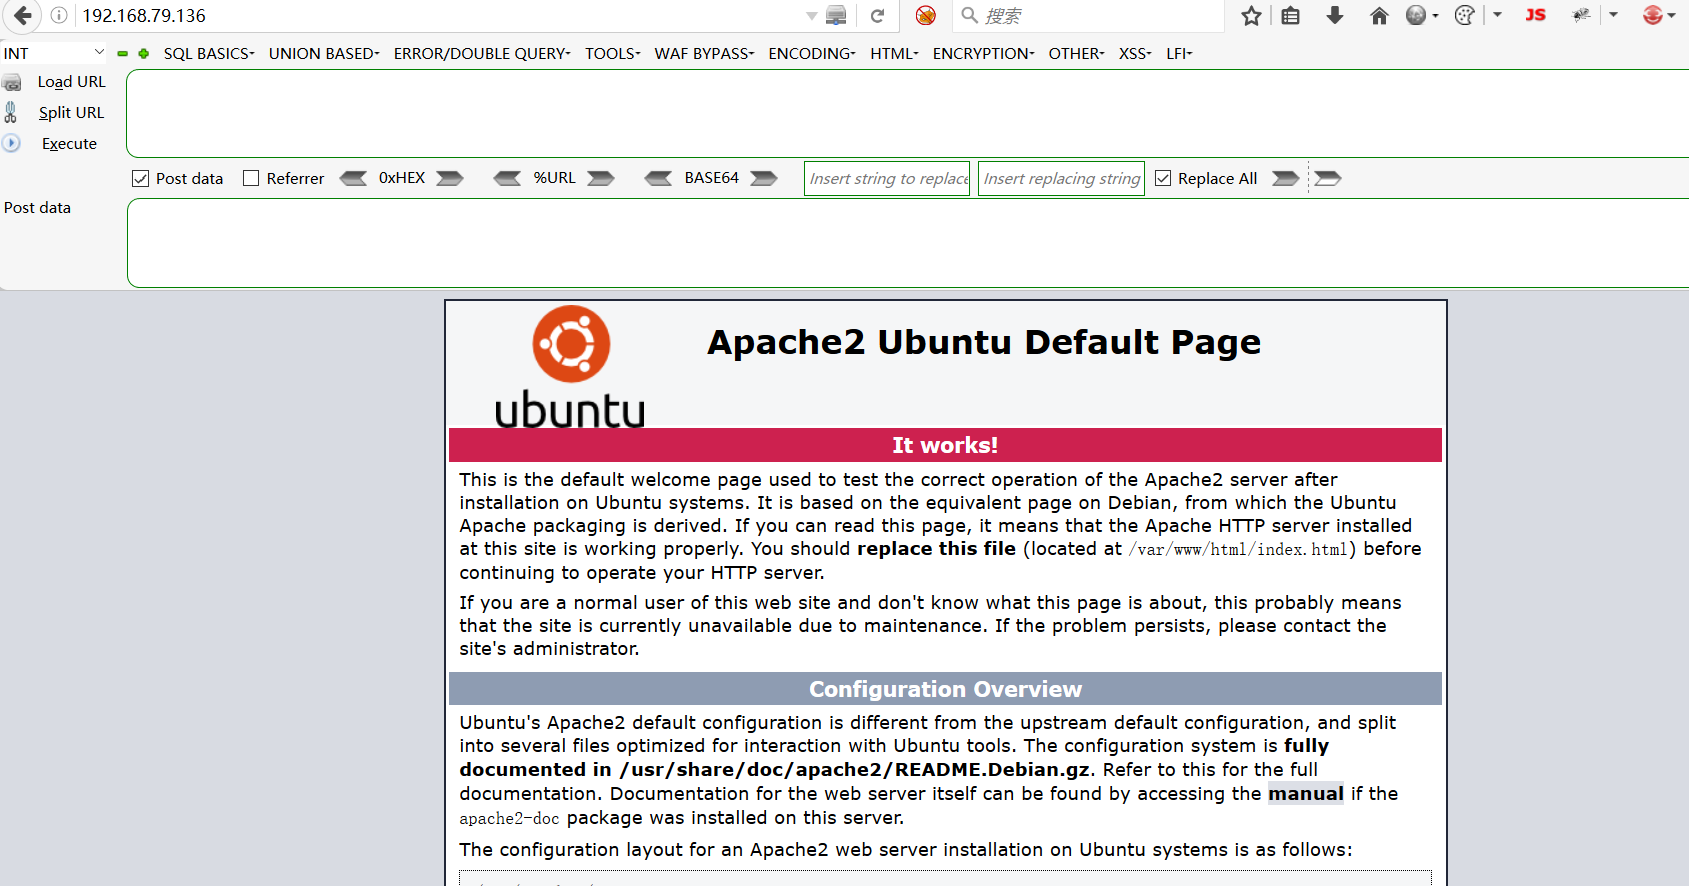Open the WAF BYPASS menu
1689x886 pixels.
704,53
